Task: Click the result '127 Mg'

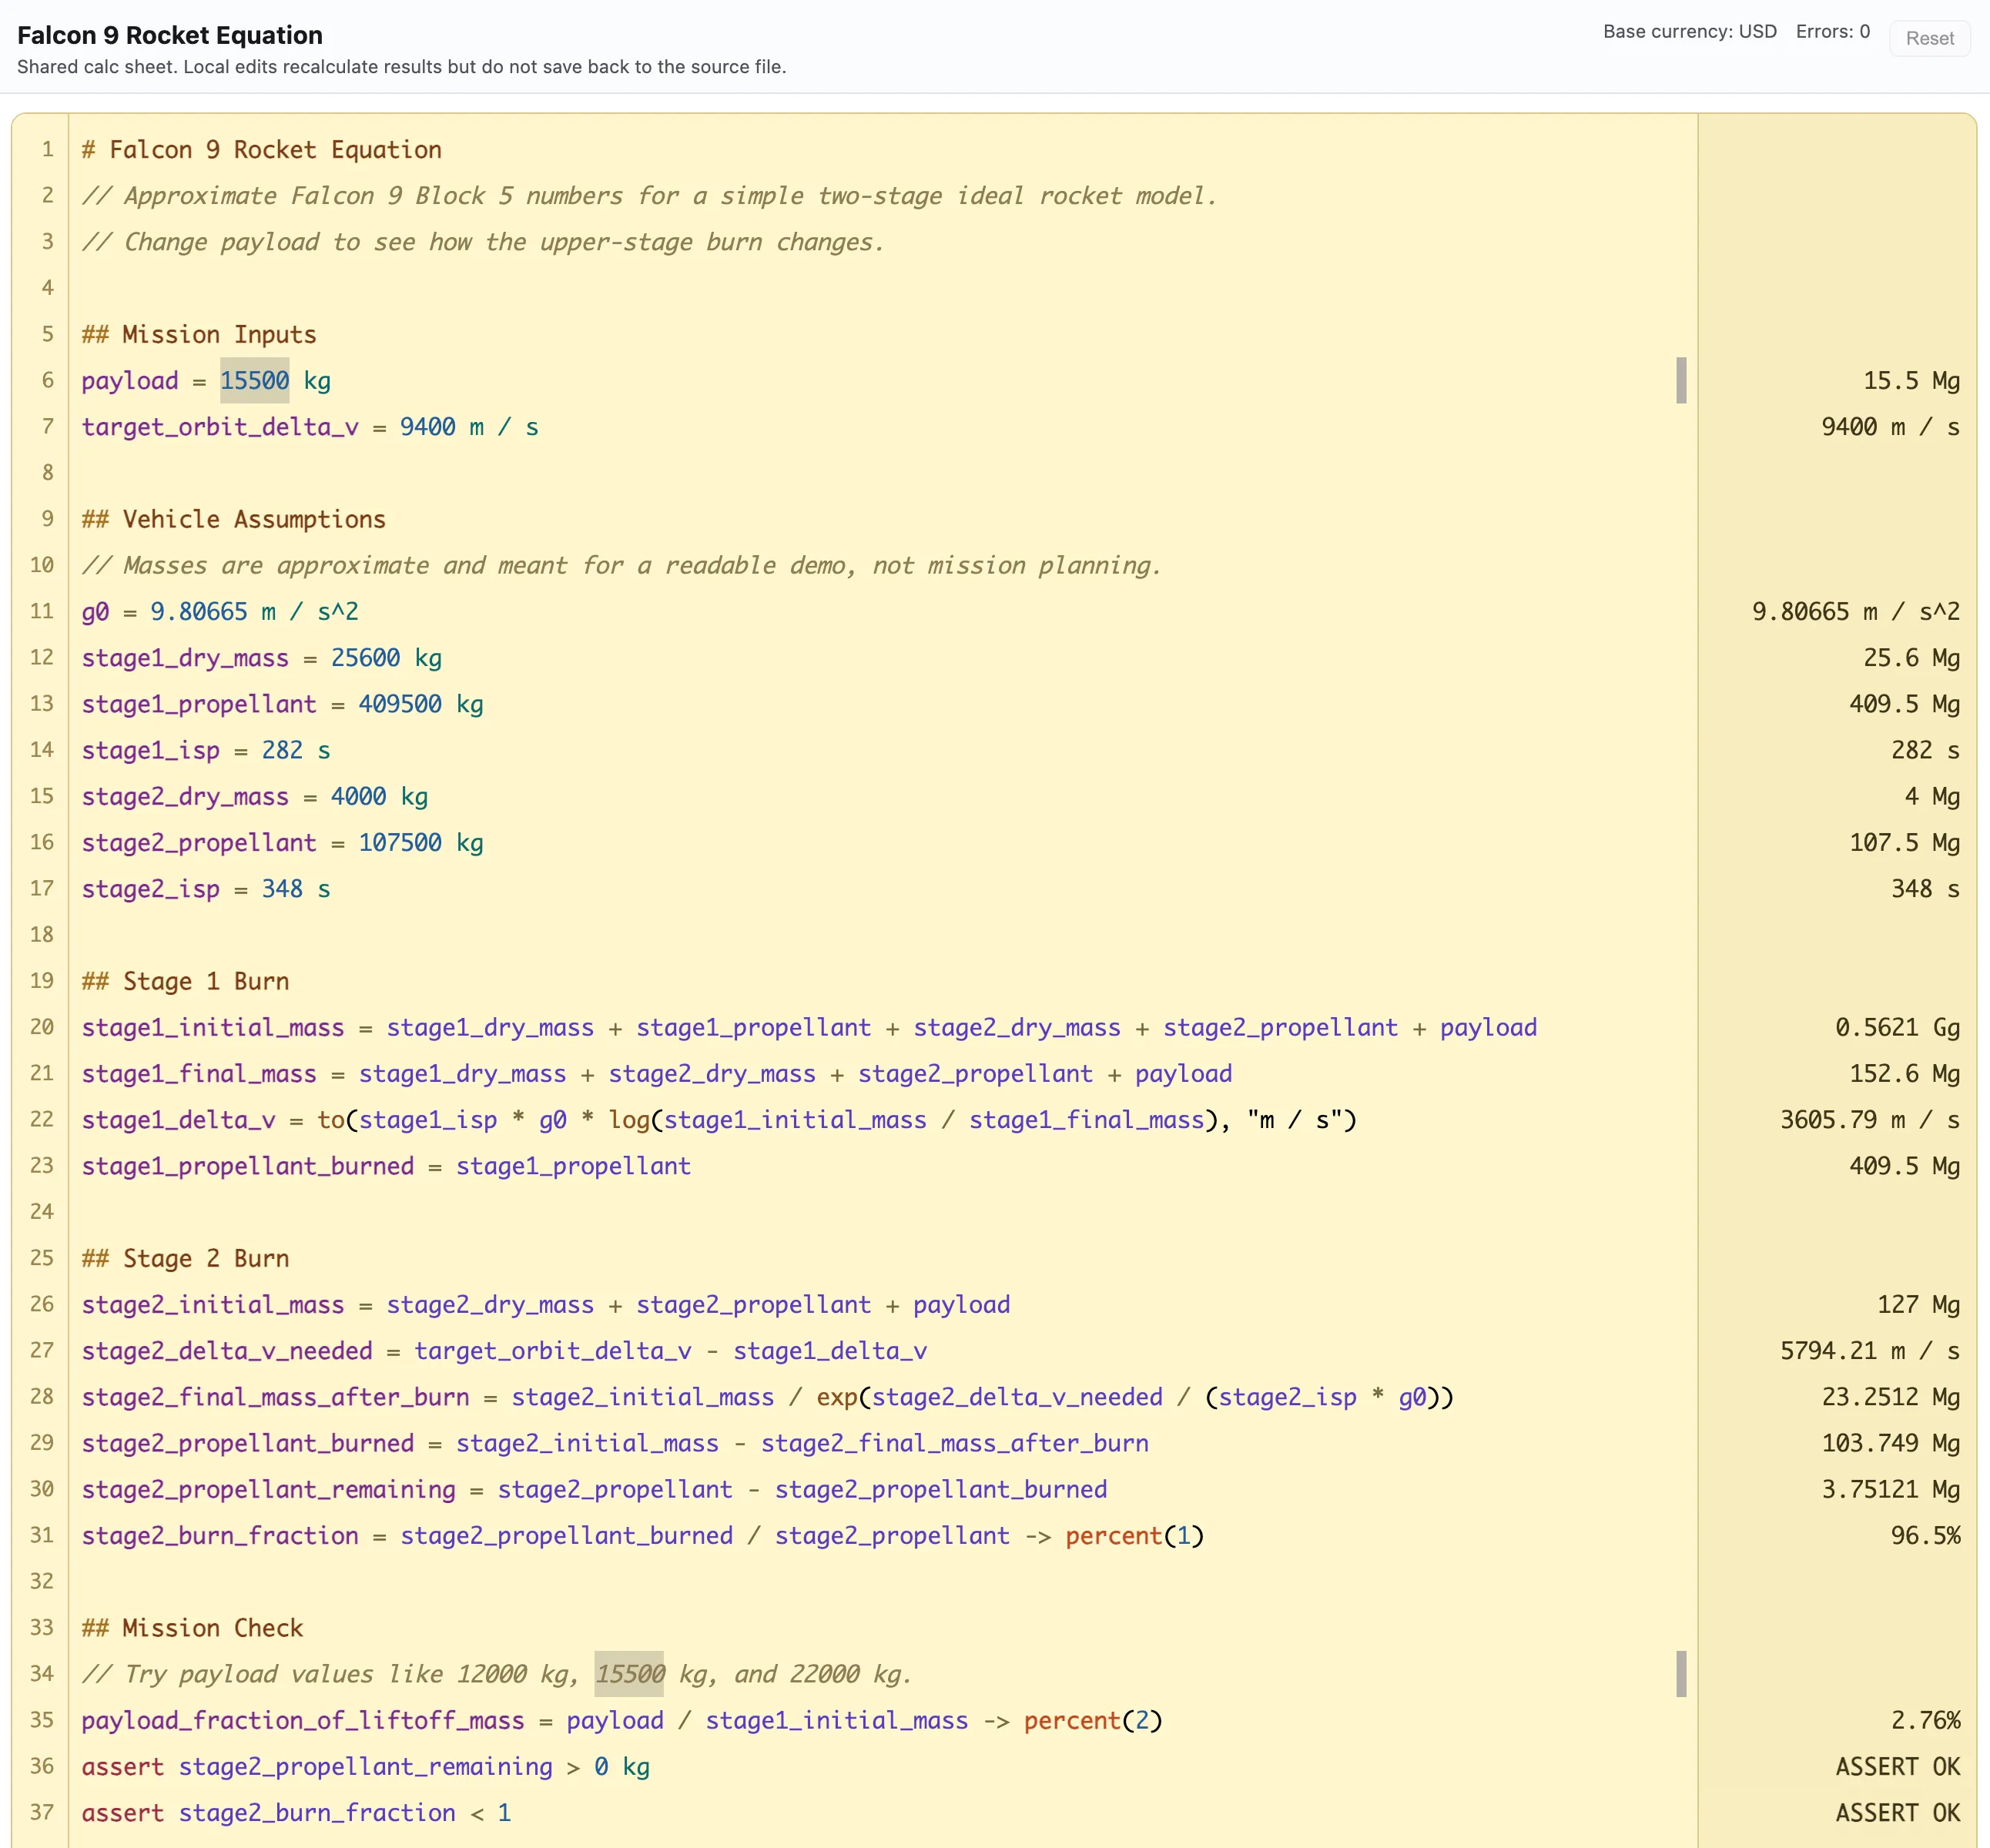Action: (x=1918, y=1305)
